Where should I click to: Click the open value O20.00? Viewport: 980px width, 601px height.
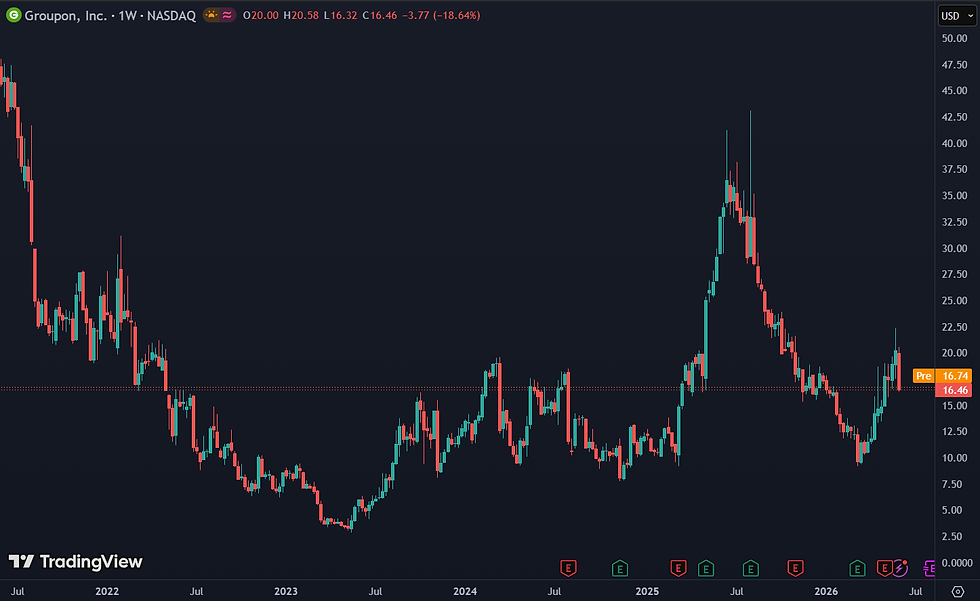pyautogui.click(x=261, y=15)
